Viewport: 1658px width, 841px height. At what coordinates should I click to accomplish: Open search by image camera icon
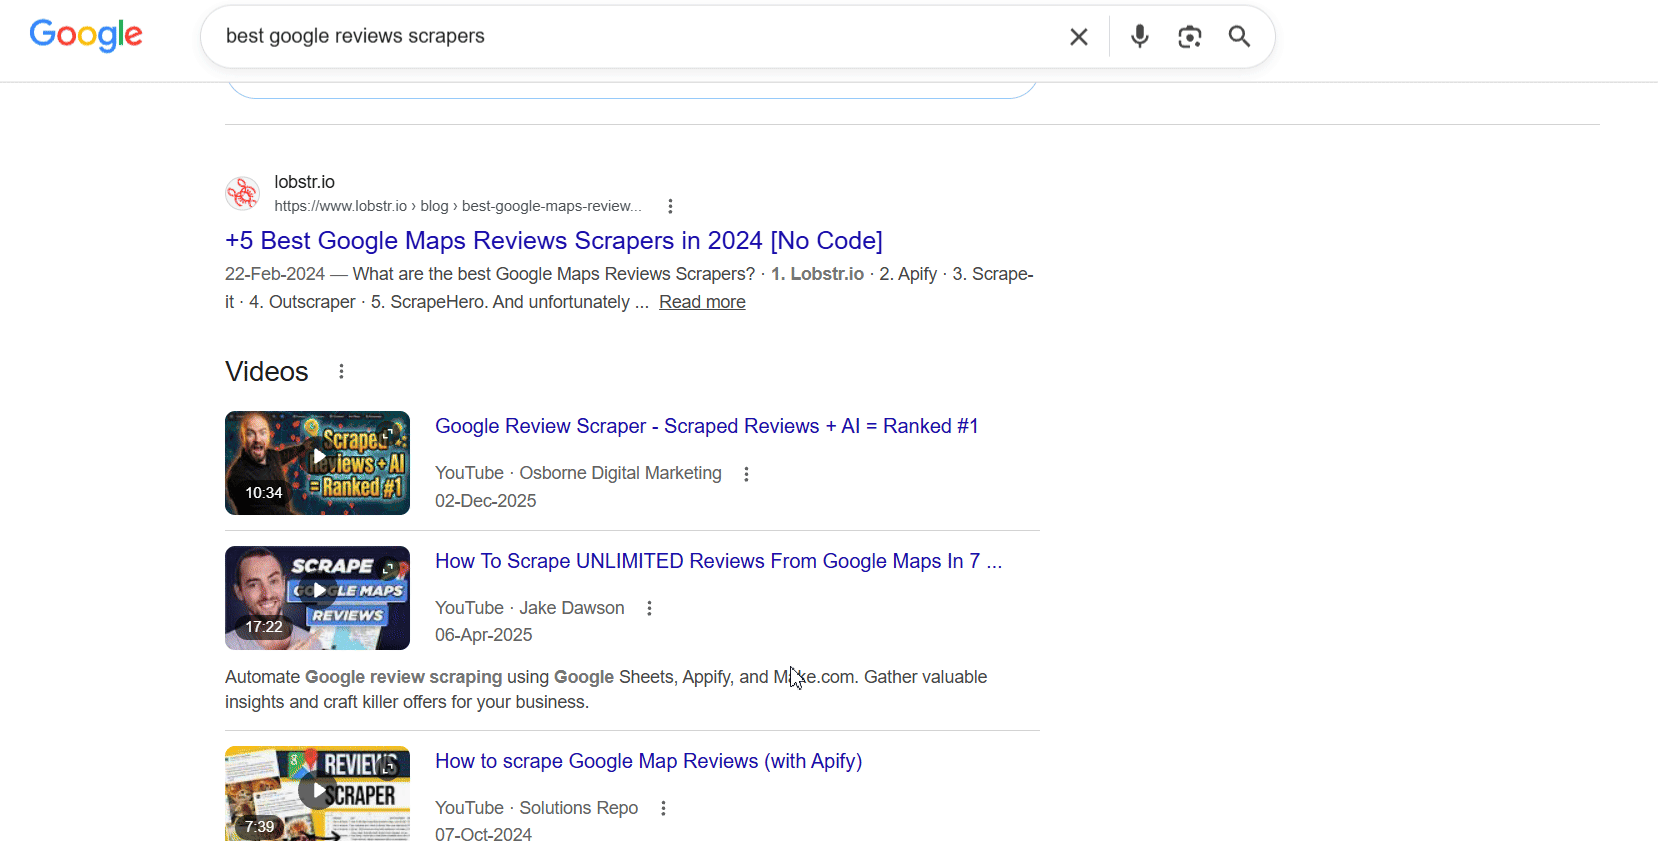pos(1189,37)
